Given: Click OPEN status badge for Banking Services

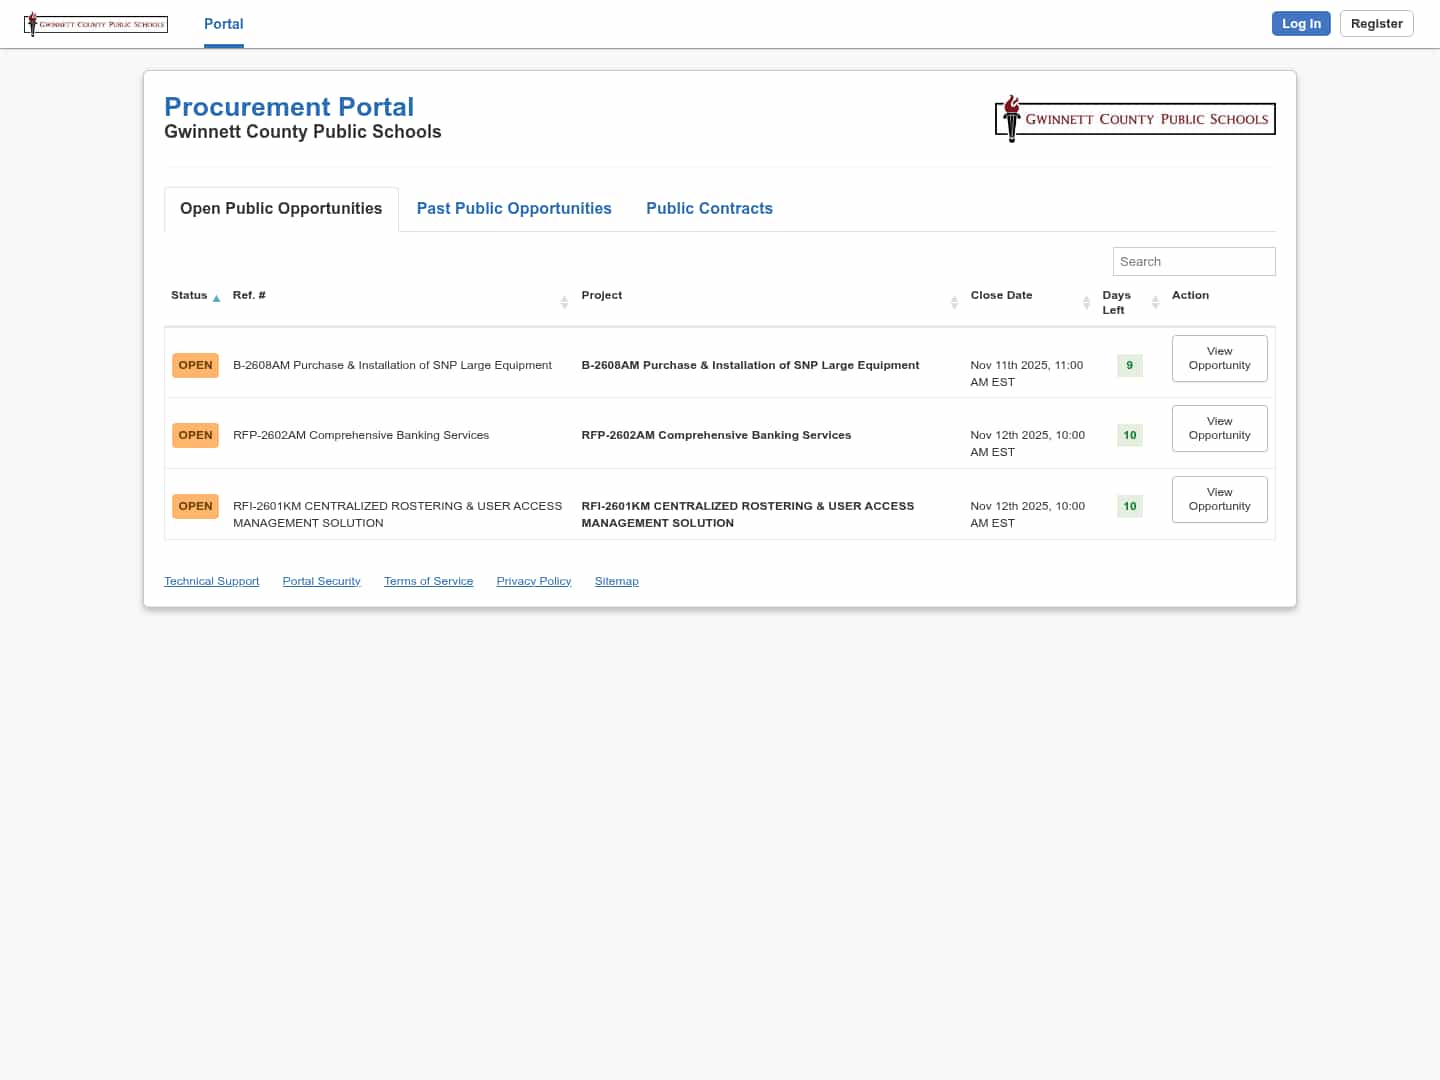Looking at the screenshot, I should 195,435.
